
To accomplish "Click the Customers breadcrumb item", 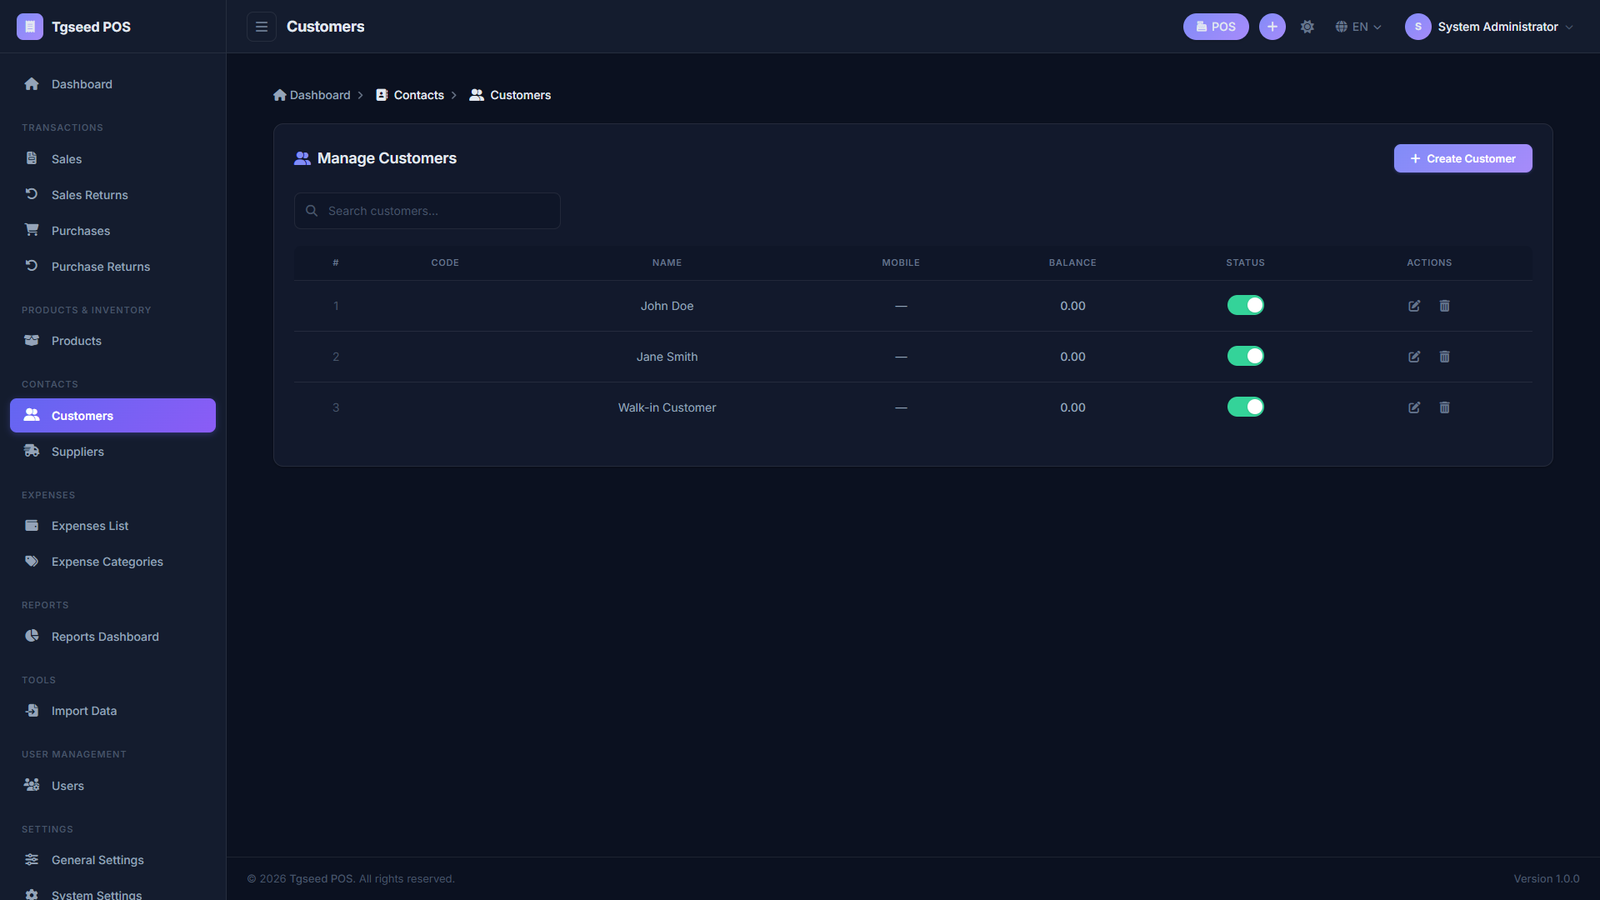I will [510, 95].
